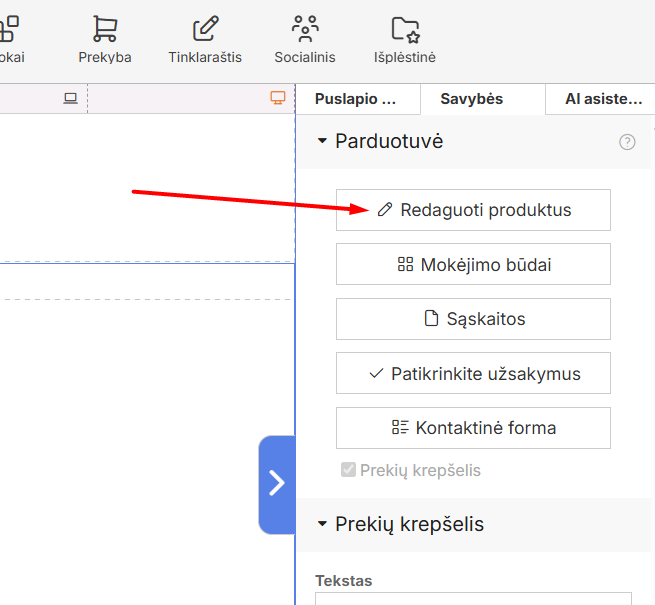The width and height of the screenshot is (655, 605).
Task: Click Patikrinkite užsakymus button
Action: point(473,373)
